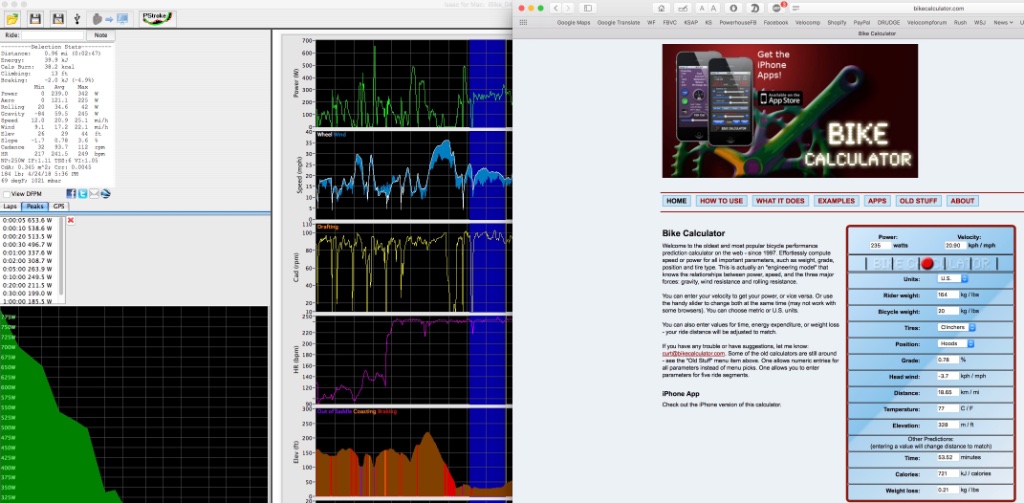Image resolution: width=1024 pixels, height=503 pixels.
Task: Open the Units dropdown showing U.S.
Action: (955, 279)
